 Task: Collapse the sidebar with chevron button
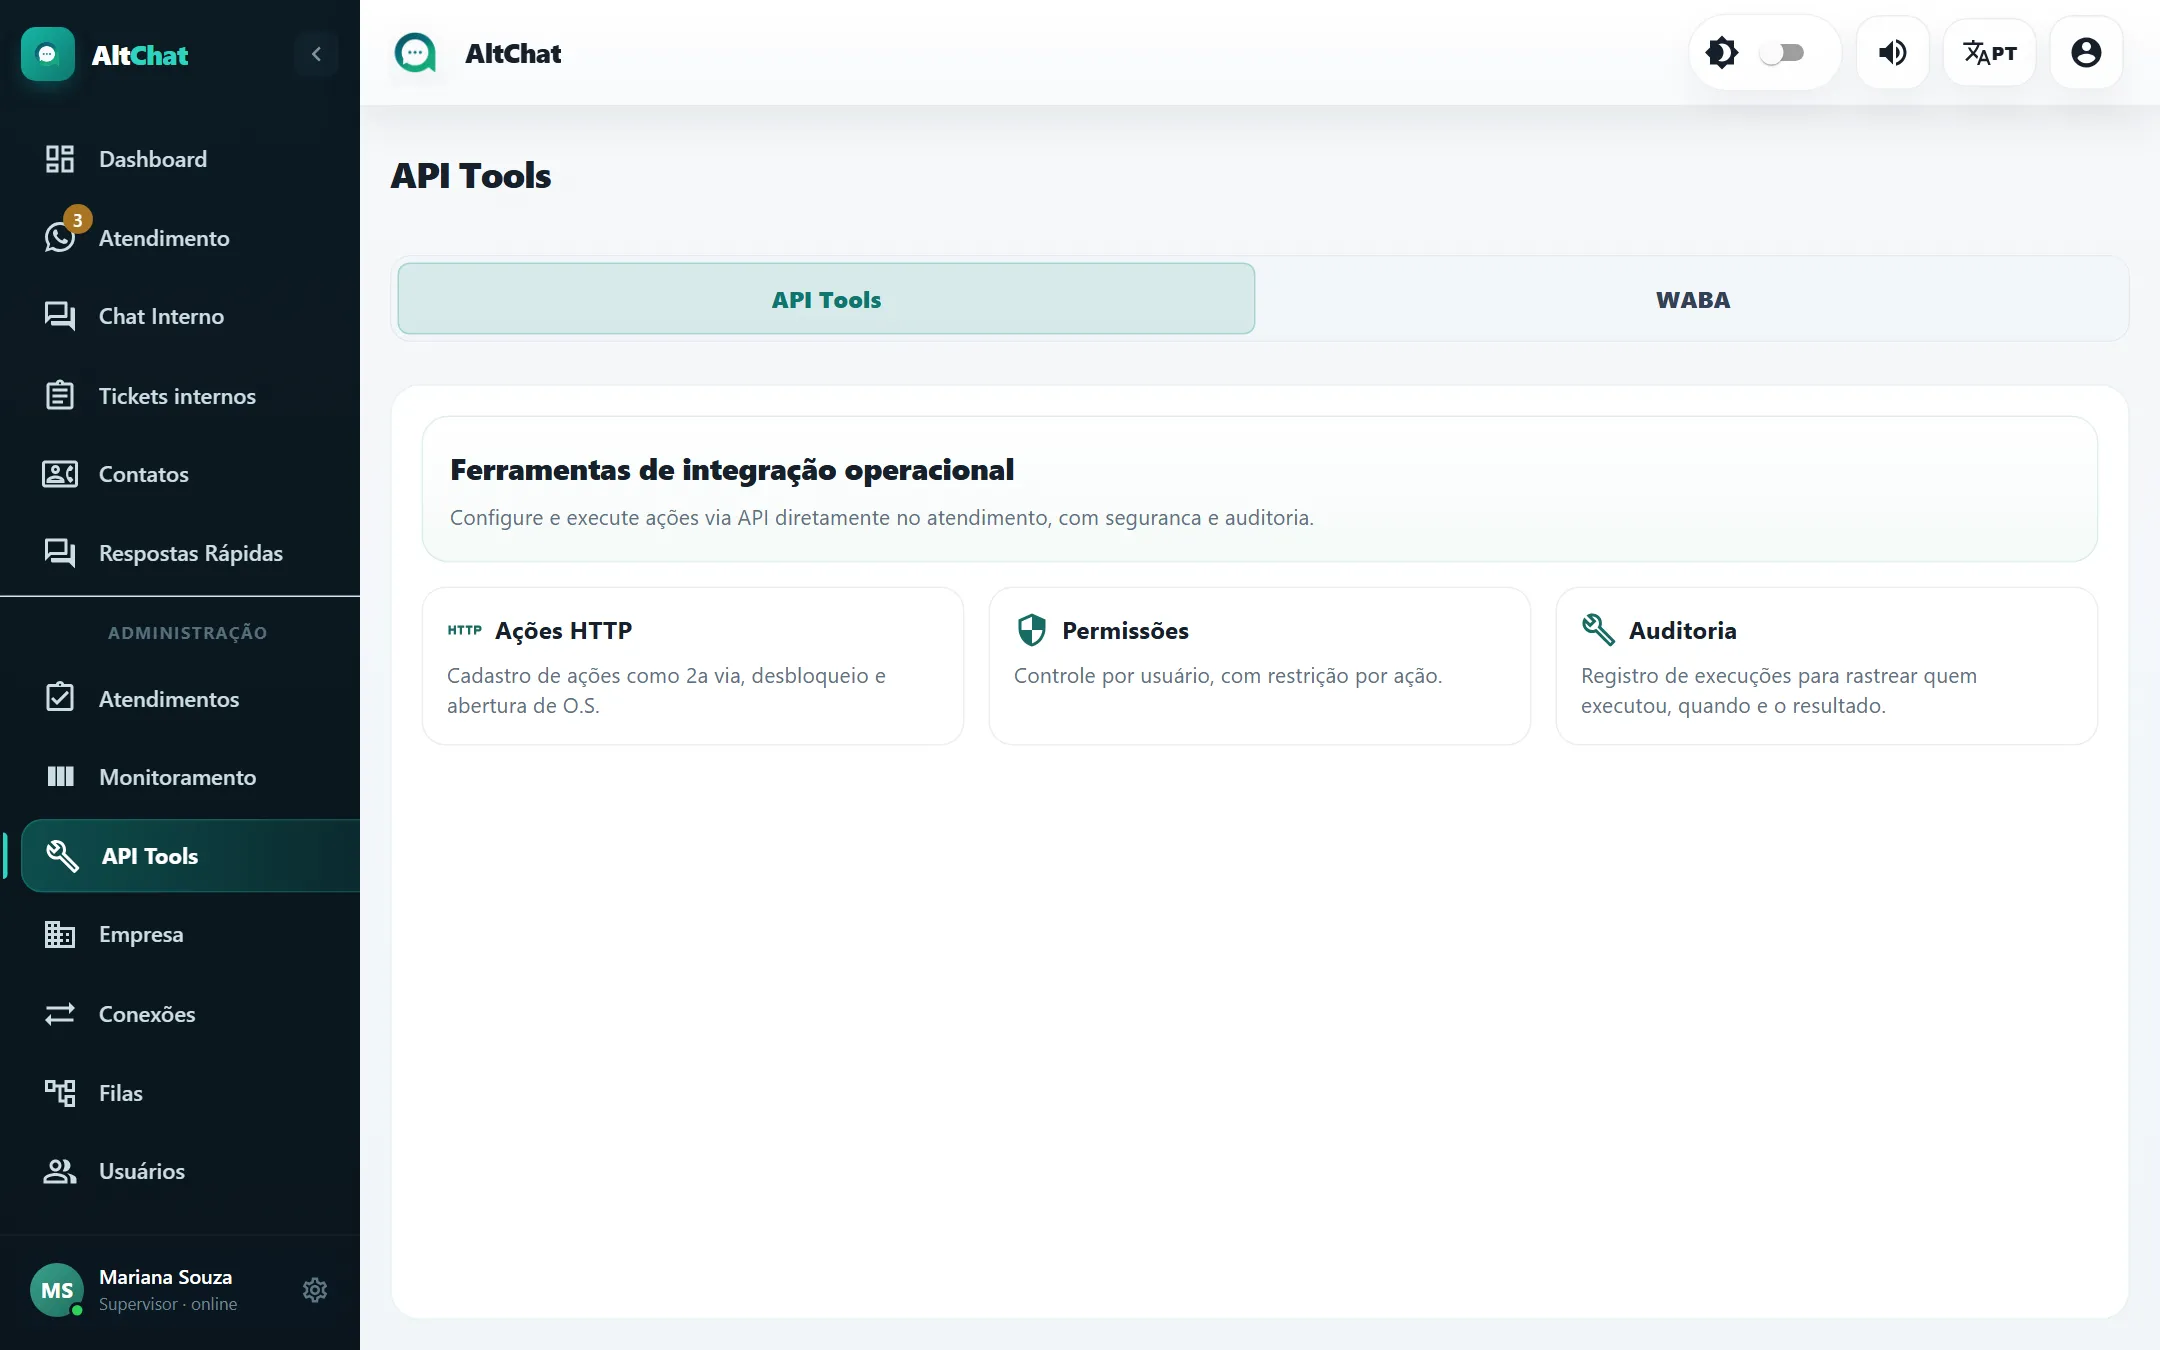click(x=316, y=54)
